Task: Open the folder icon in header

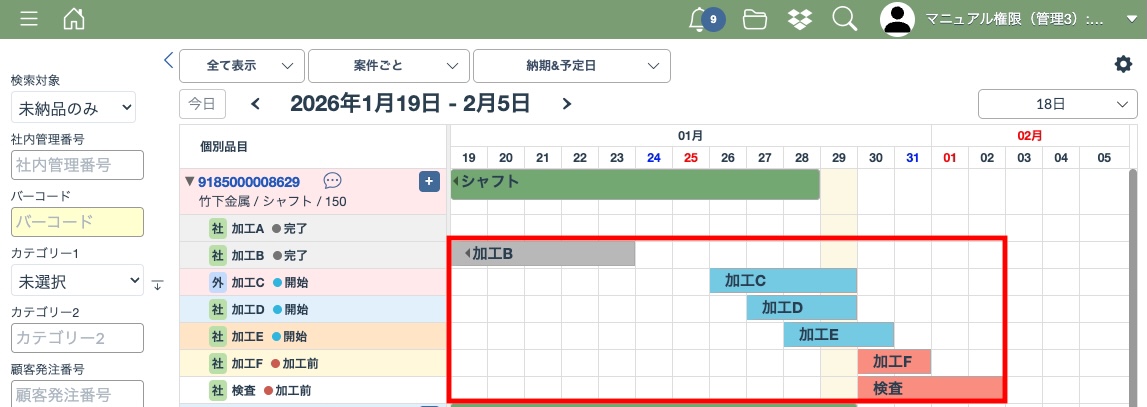Action: [x=755, y=19]
